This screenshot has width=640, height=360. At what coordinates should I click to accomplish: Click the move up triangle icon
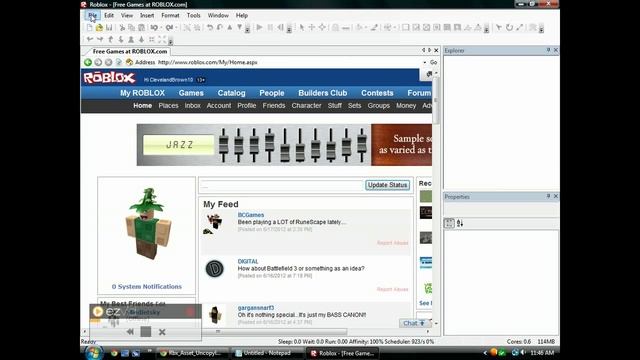230,27
